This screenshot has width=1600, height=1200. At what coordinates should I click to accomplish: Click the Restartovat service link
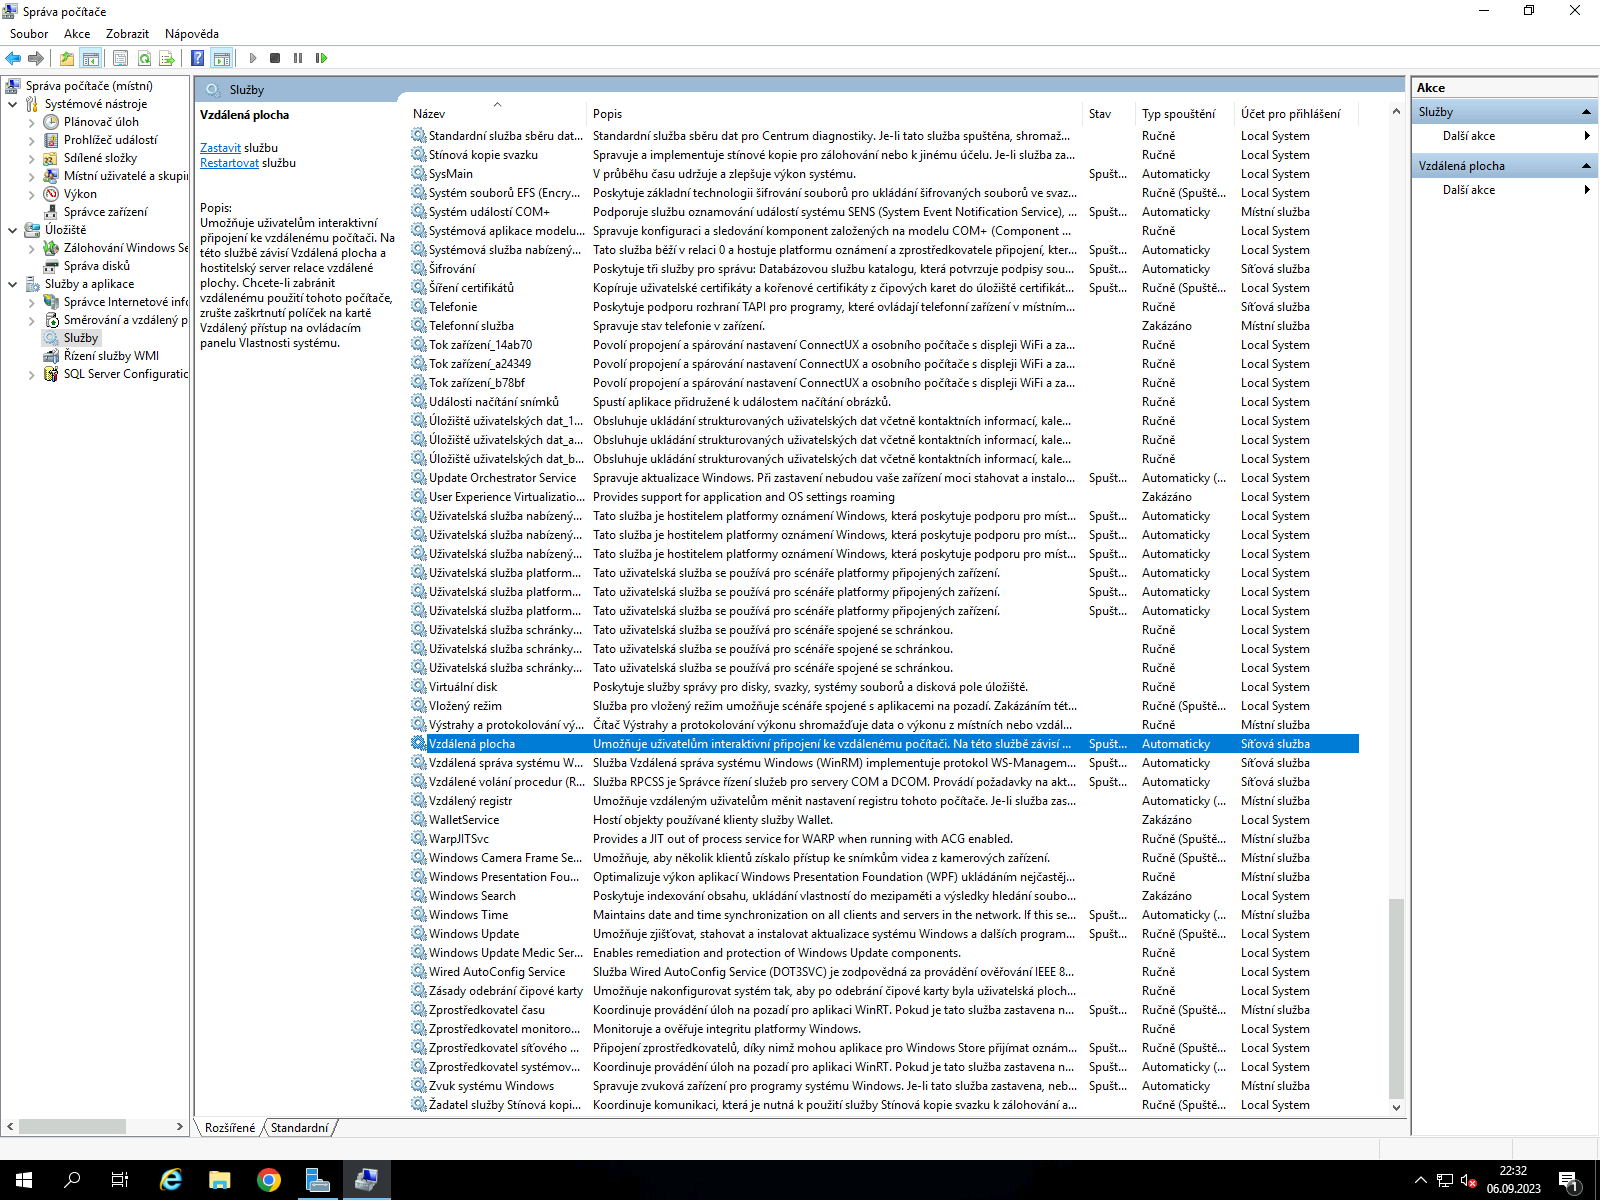click(229, 163)
